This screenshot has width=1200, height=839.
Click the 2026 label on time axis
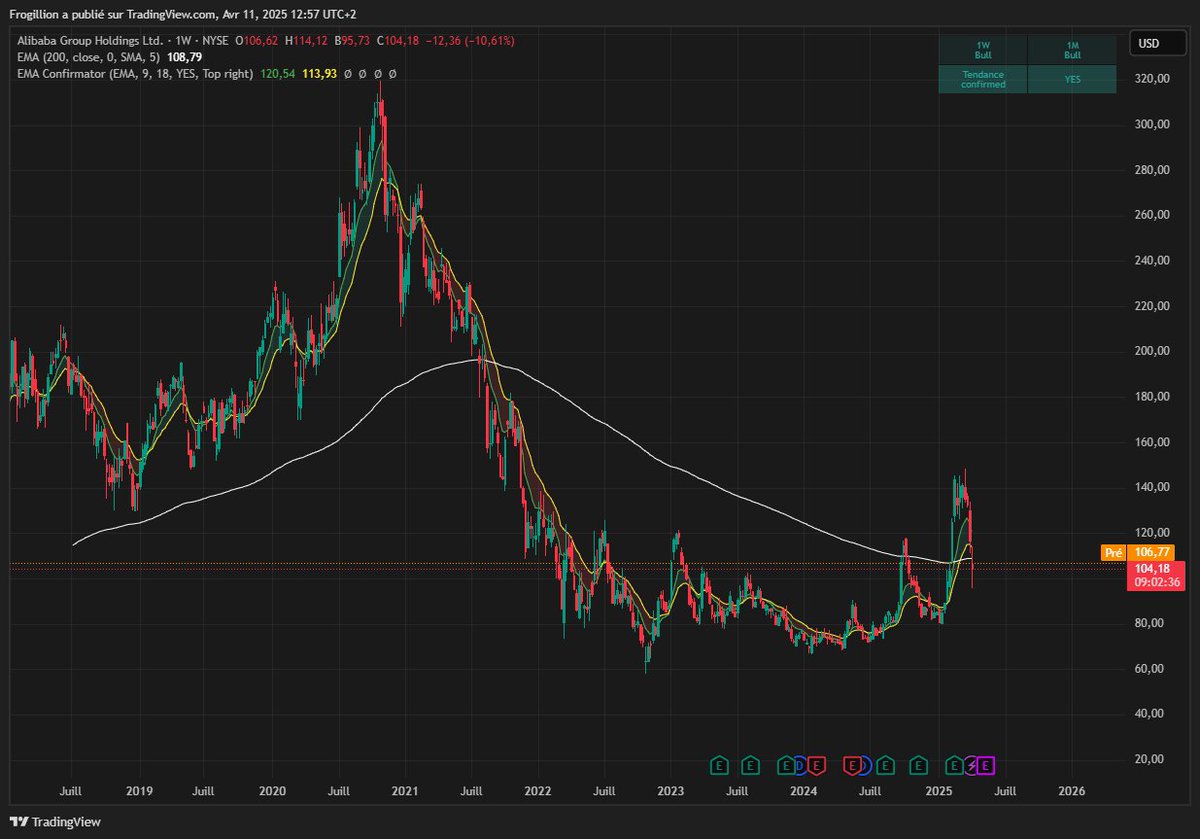[x=1071, y=791]
